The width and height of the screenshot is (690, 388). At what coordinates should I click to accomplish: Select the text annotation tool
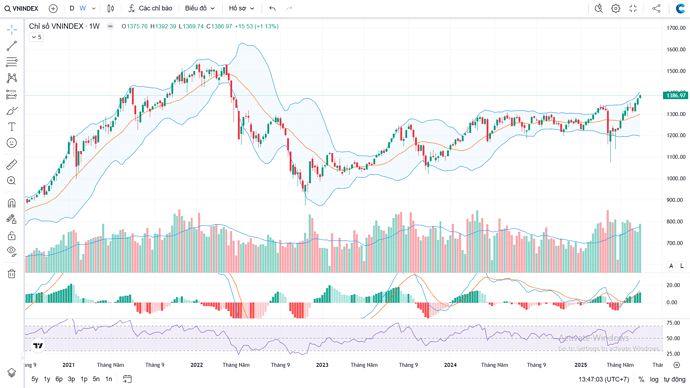(x=12, y=127)
